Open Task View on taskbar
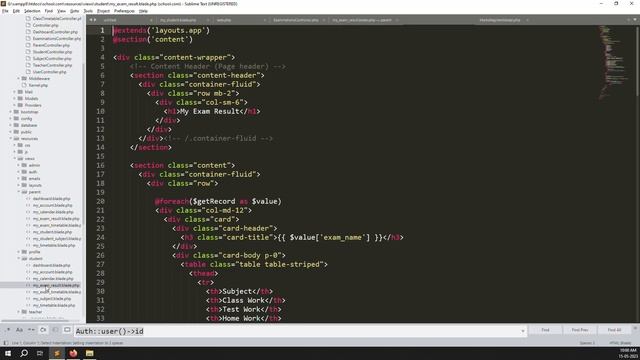 click(40, 353)
